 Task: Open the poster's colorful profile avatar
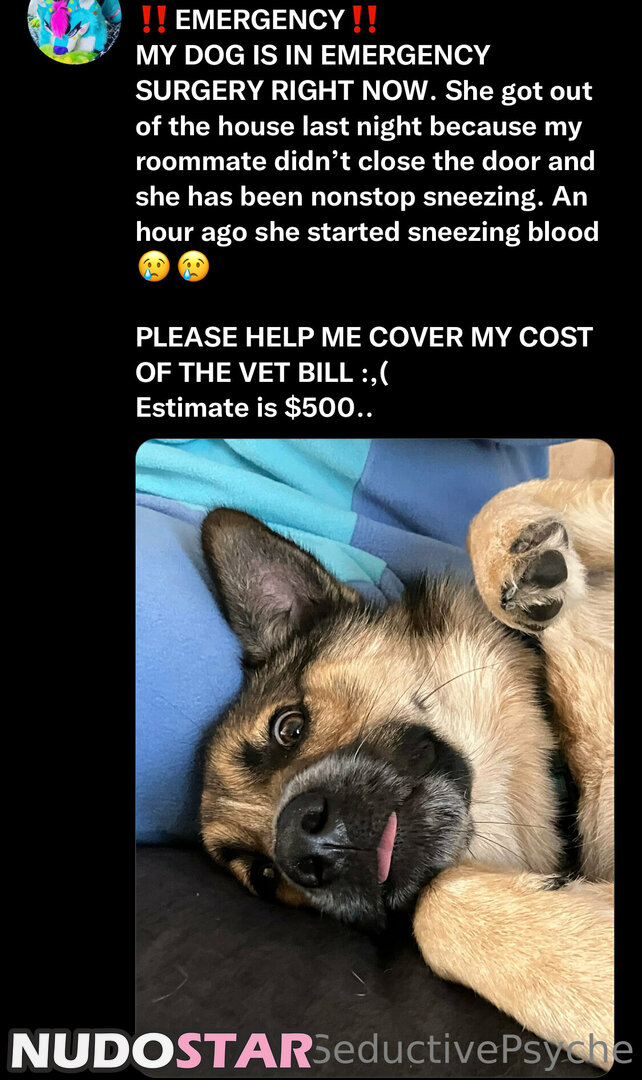pos(74,28)
